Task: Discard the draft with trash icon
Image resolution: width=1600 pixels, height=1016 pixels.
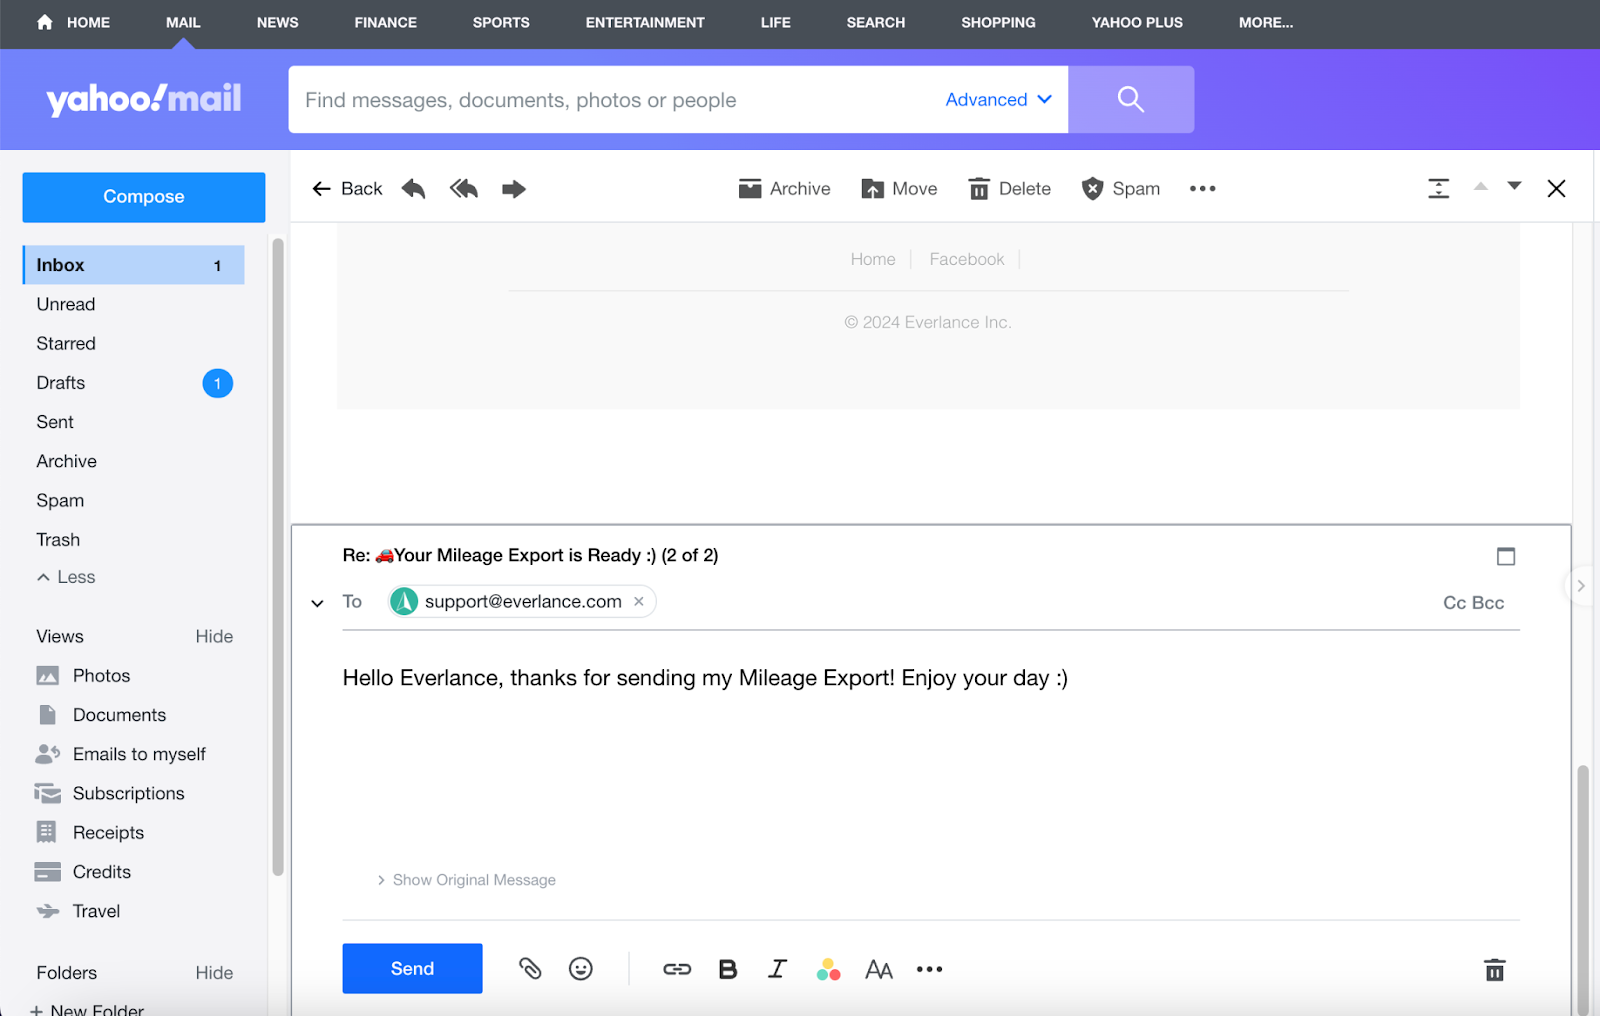Action: coord(1494,970)
